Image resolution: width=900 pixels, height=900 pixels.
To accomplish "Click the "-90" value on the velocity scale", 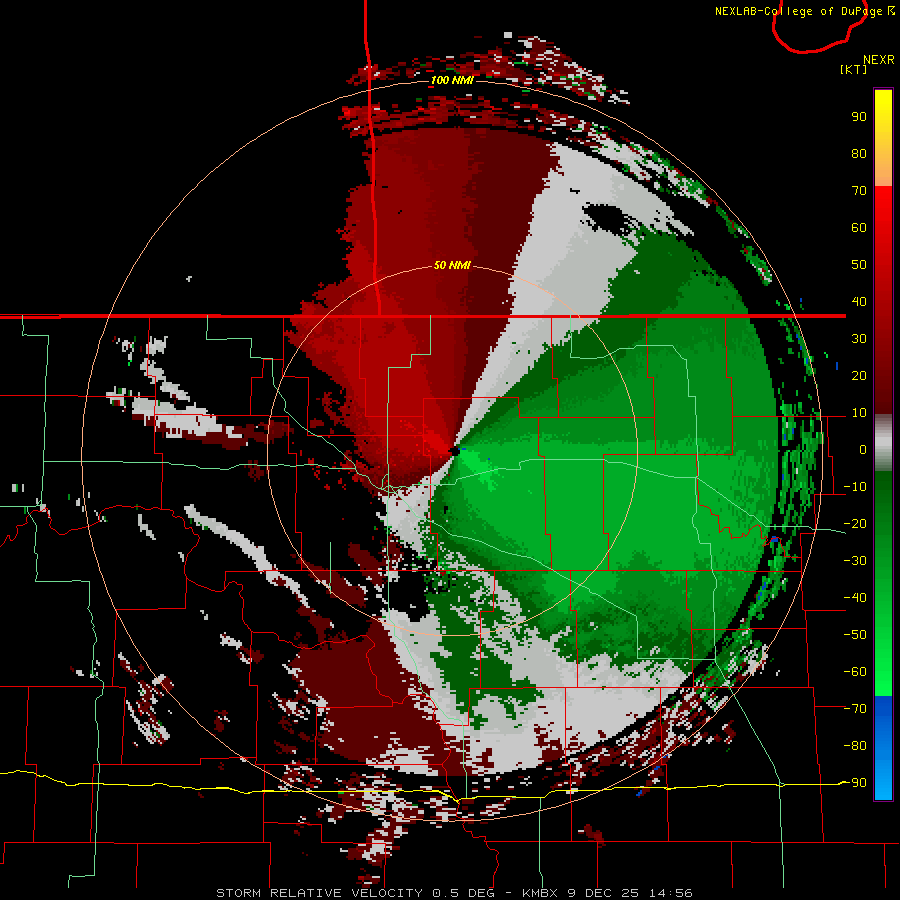I will point(855,783).
